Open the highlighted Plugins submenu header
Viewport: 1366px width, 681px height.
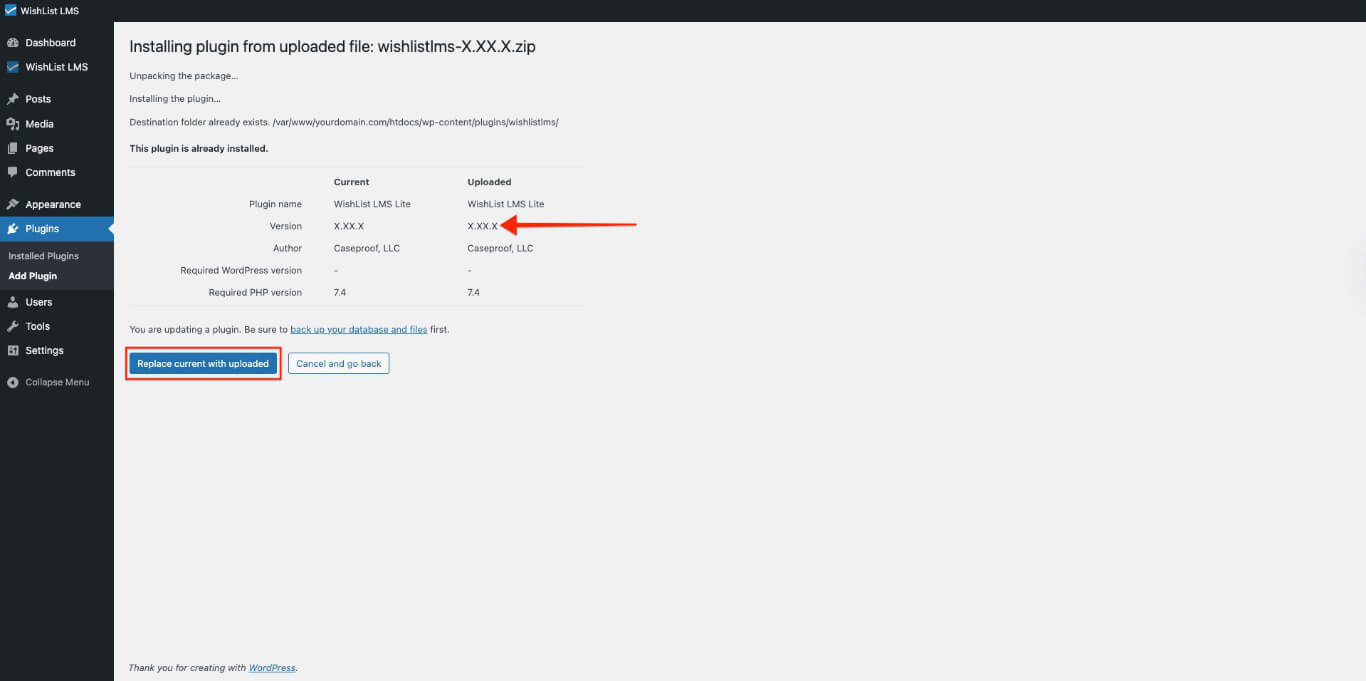click(x=40, y=228)
